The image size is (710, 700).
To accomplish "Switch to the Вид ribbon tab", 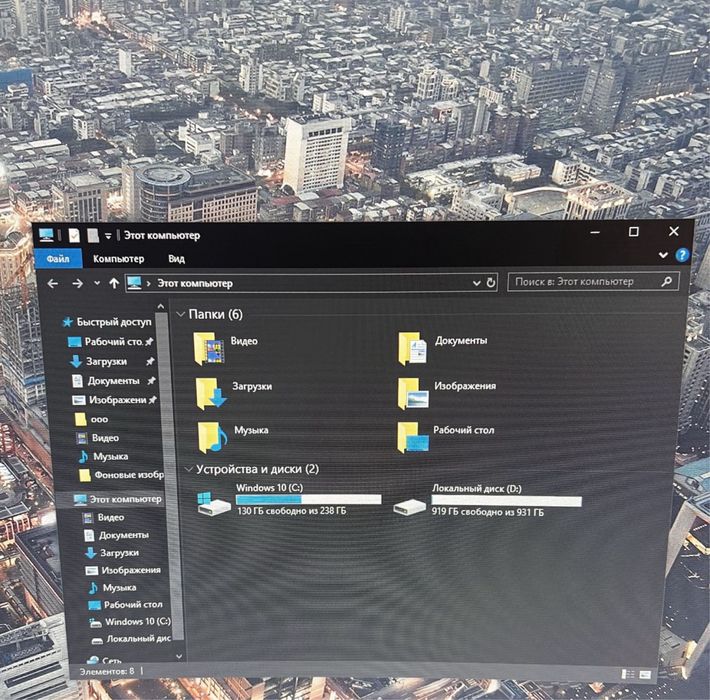I will (176, 259).
